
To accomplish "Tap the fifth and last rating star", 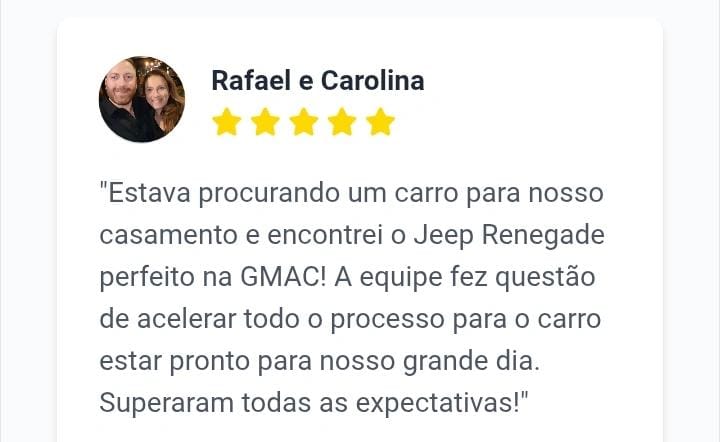I will [x=380, y=123].
